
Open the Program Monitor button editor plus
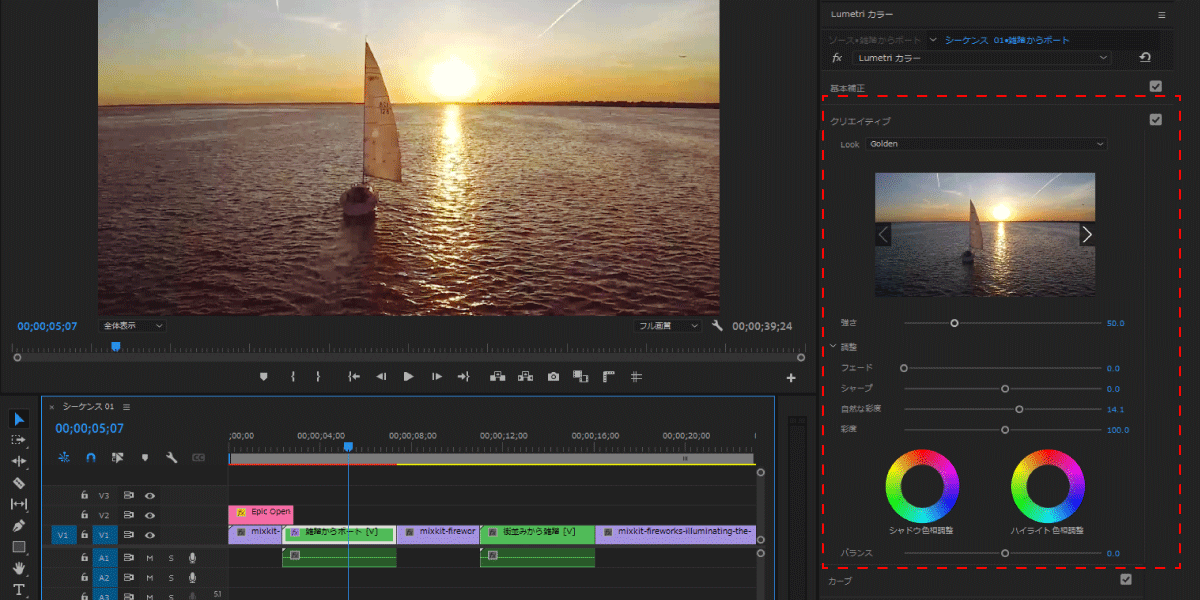[791, 378]
